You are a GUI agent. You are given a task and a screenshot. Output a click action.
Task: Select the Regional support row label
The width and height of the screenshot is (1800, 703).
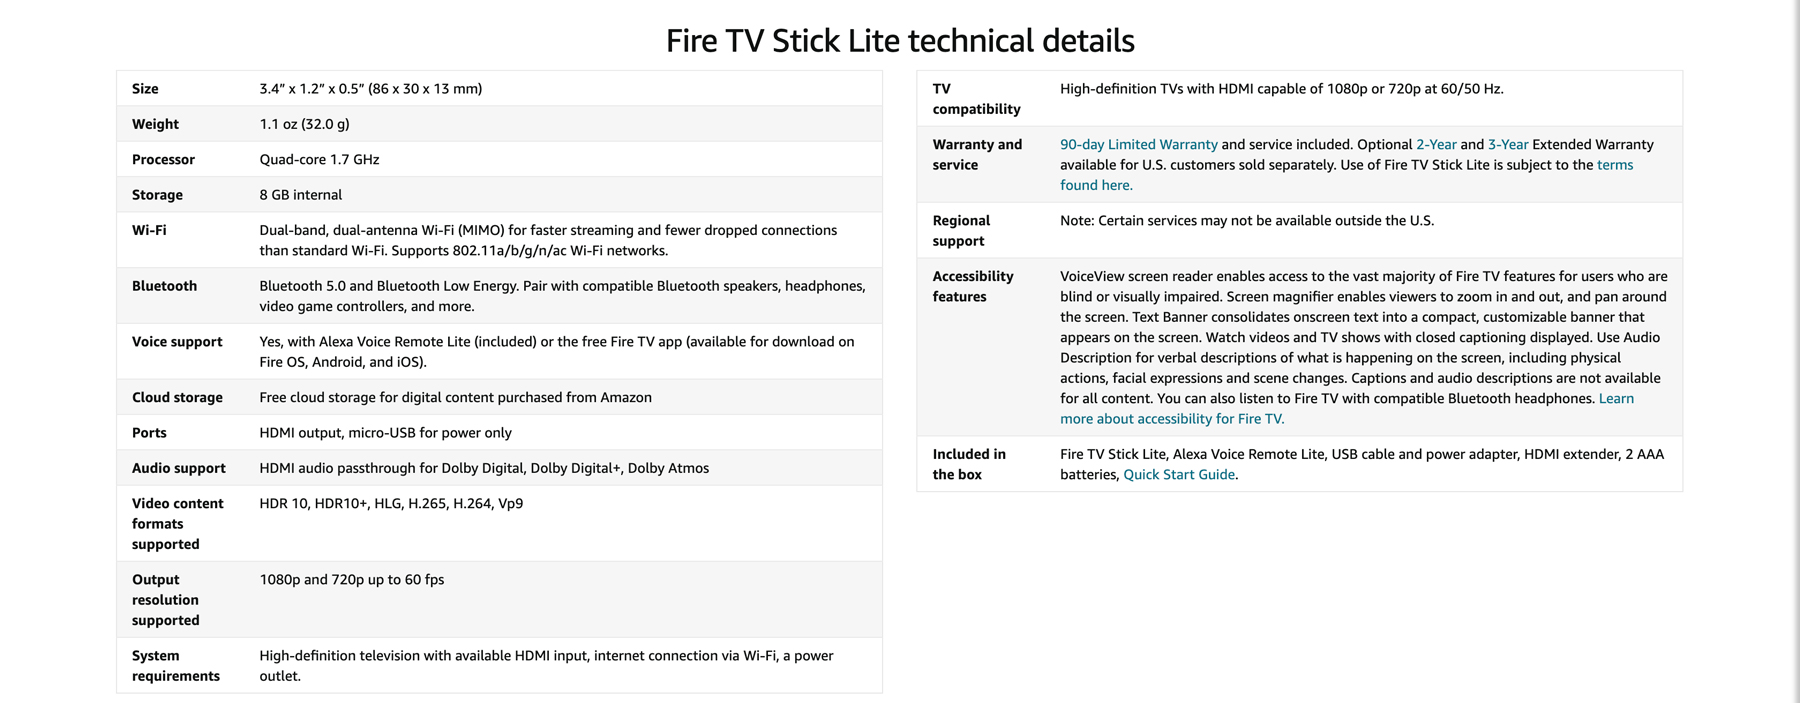point(961,231)
